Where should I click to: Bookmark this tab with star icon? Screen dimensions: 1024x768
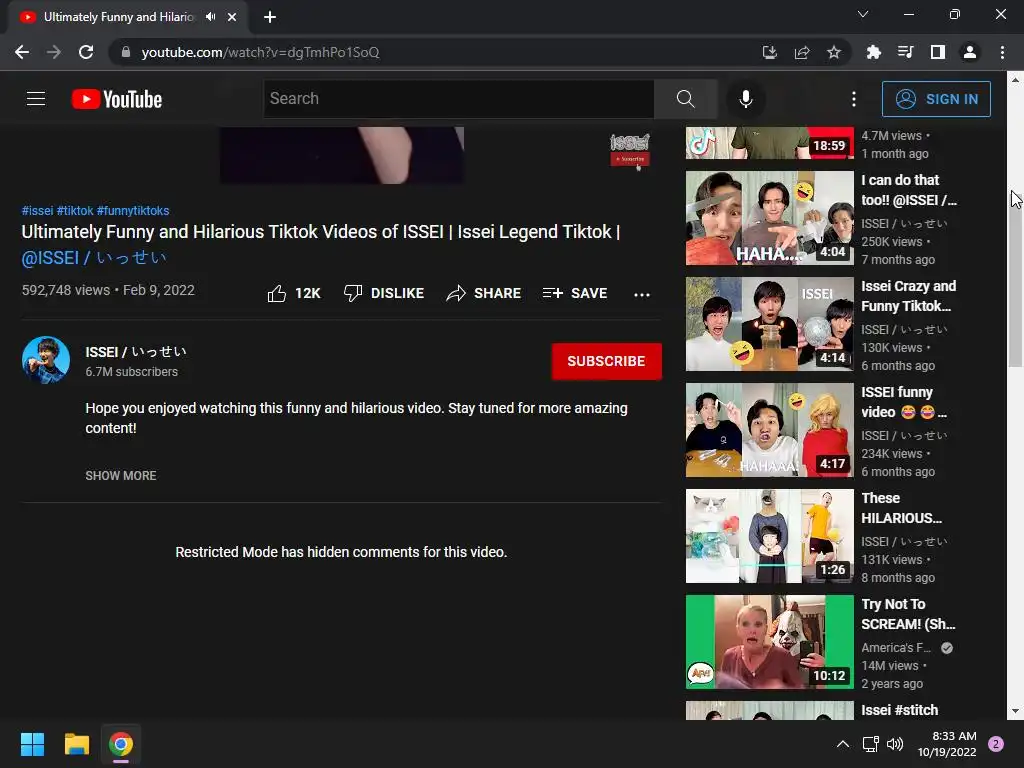tap(834, 52)
